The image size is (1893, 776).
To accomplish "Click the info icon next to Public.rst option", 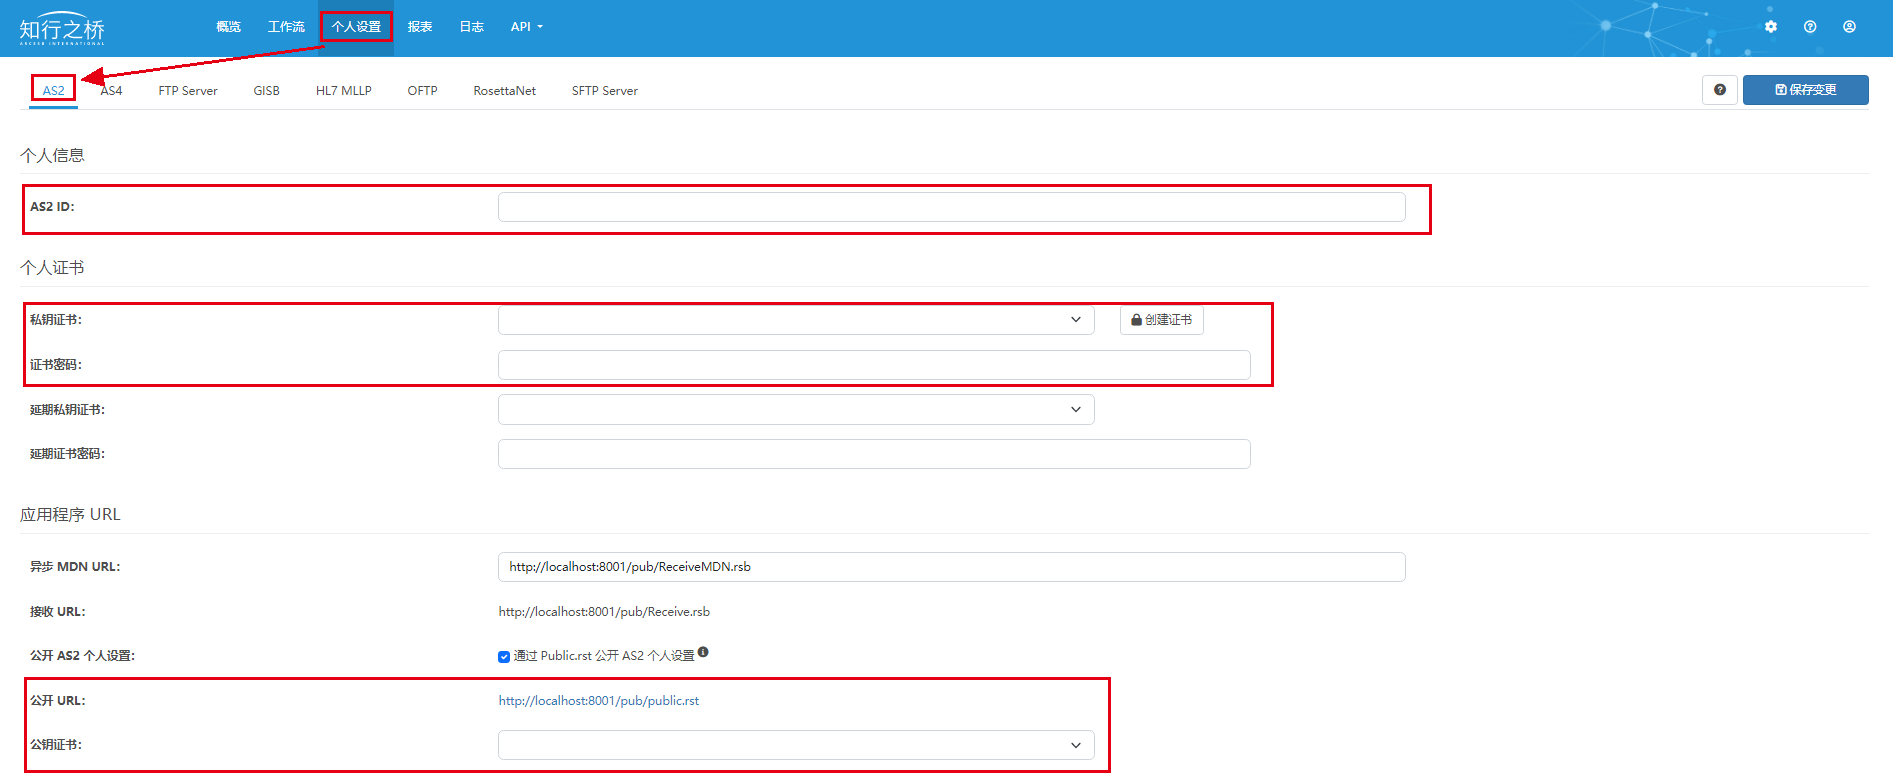I will pyautogui.click(x=703, y=652).
